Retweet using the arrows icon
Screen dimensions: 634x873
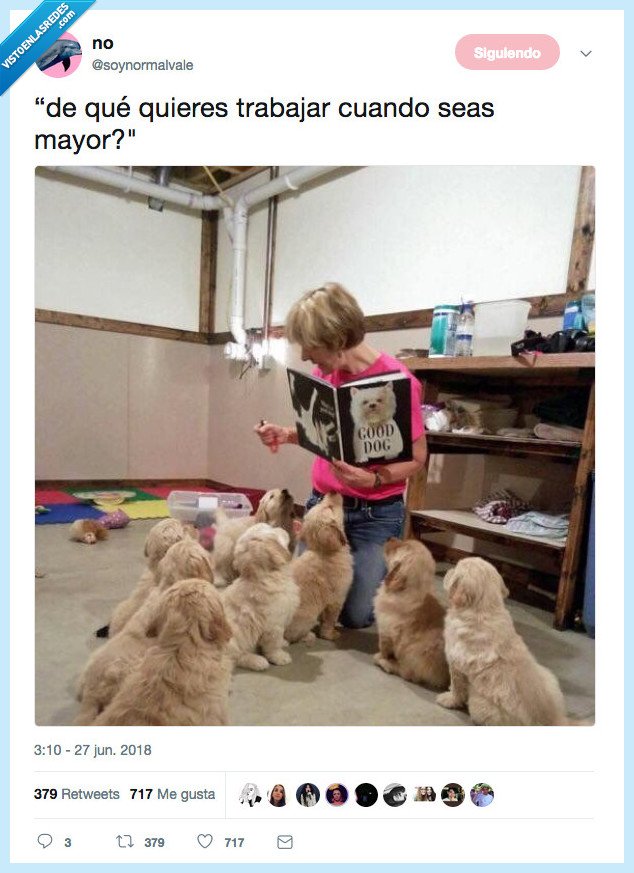click(125, 841)
